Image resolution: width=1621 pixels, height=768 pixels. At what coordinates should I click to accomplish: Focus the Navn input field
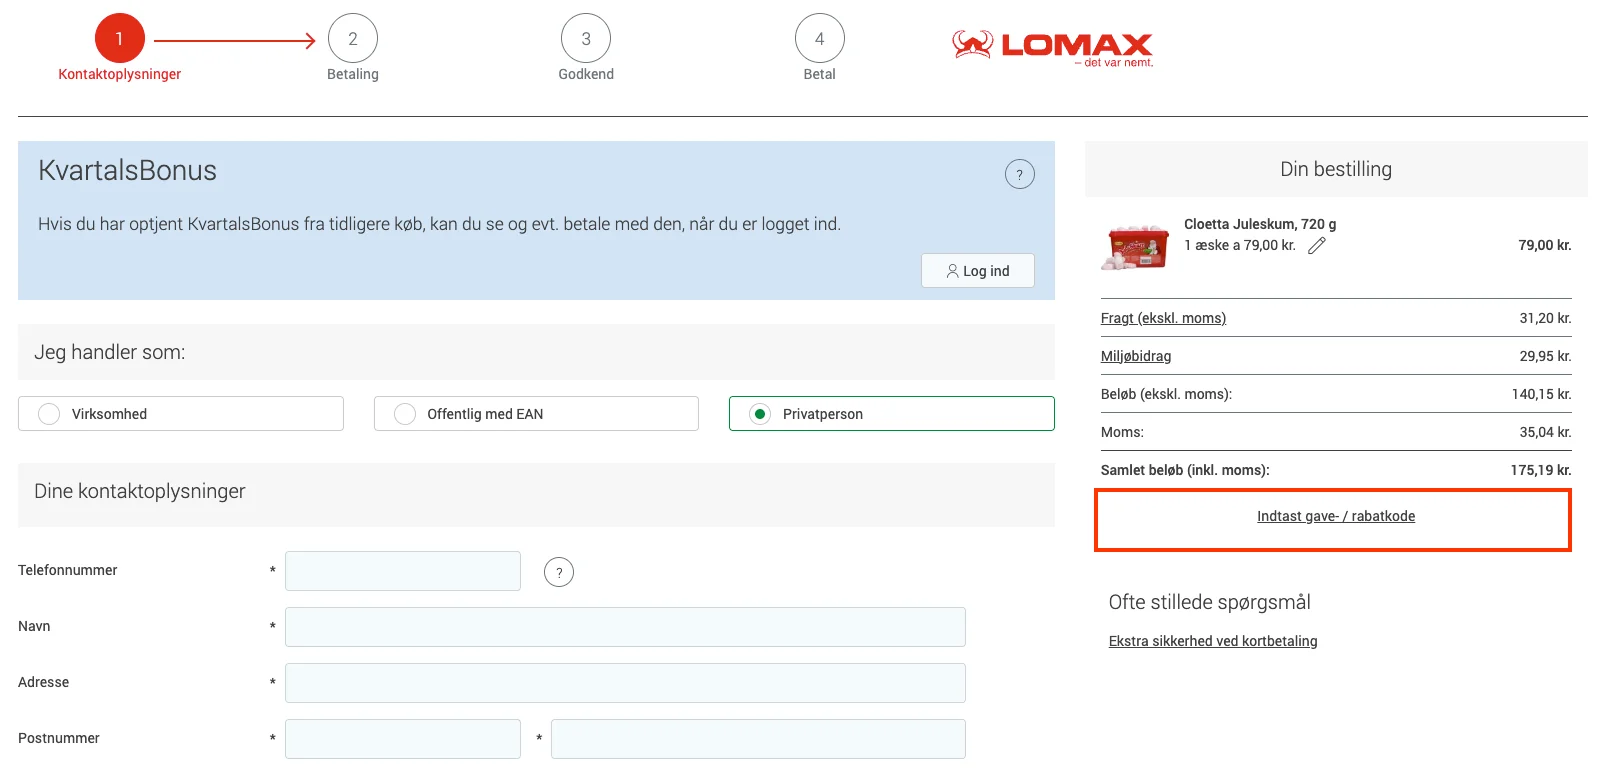(x=625, y=627)
